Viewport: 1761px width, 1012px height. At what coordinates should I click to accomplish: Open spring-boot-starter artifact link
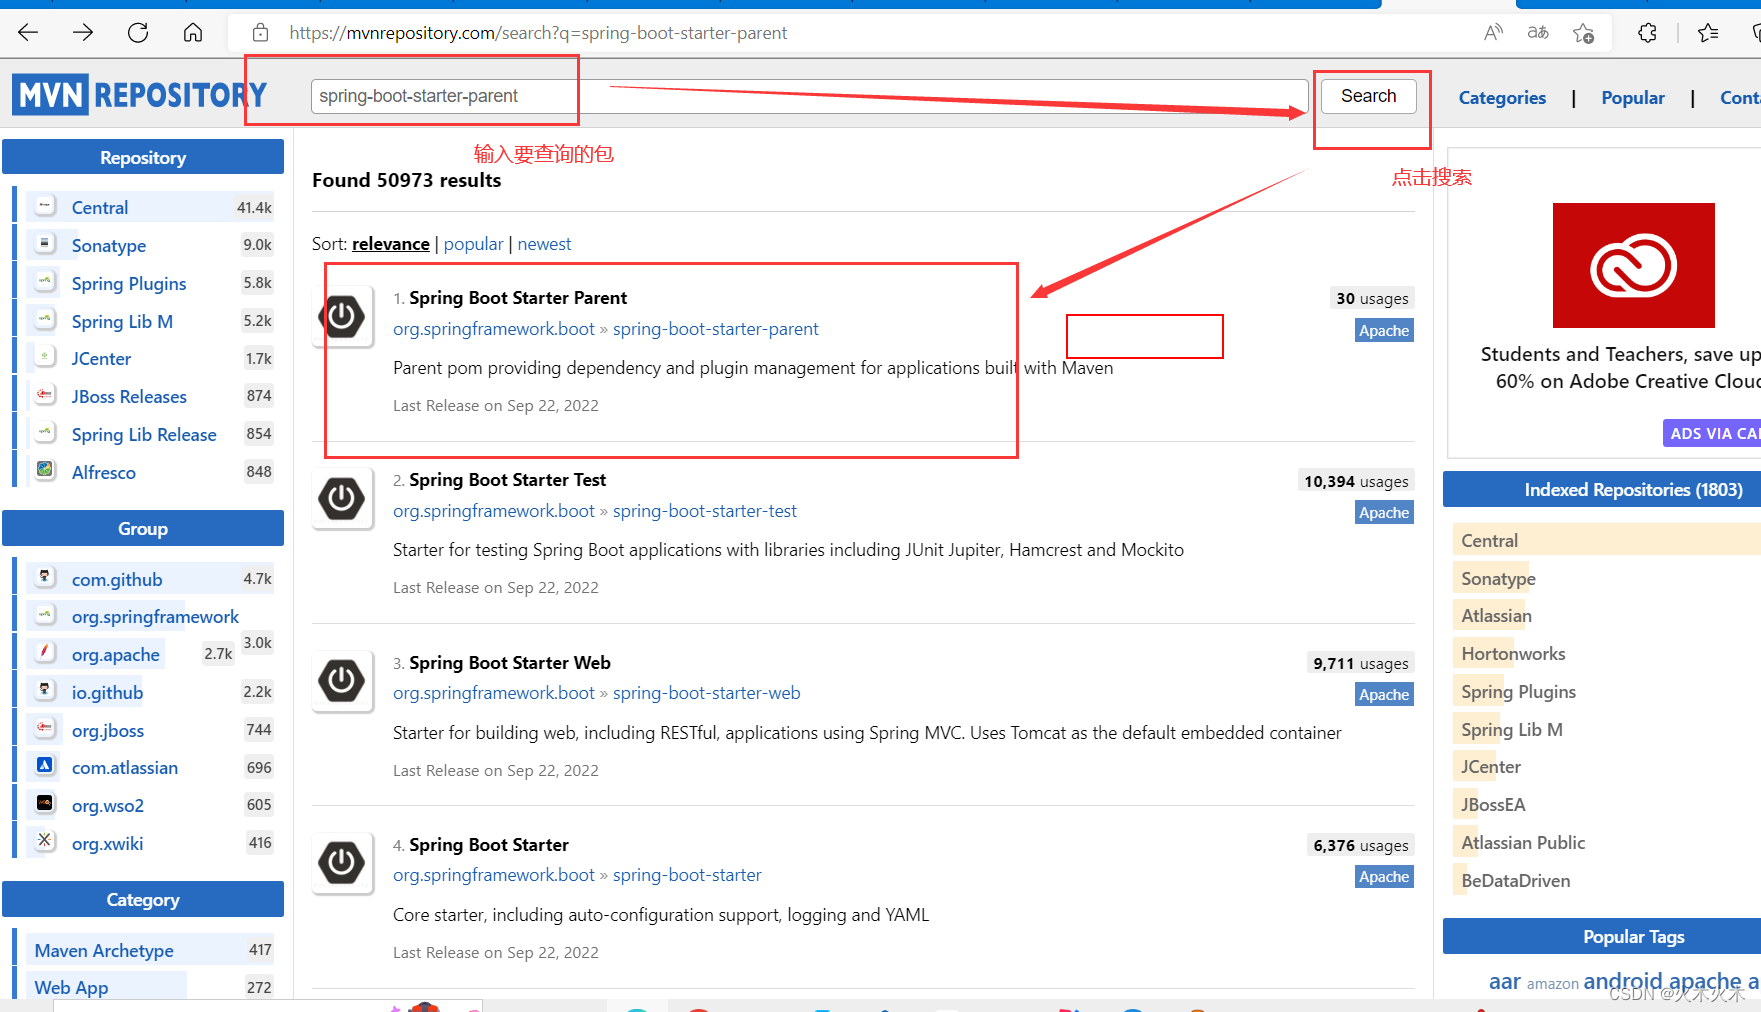click(687, 875)
